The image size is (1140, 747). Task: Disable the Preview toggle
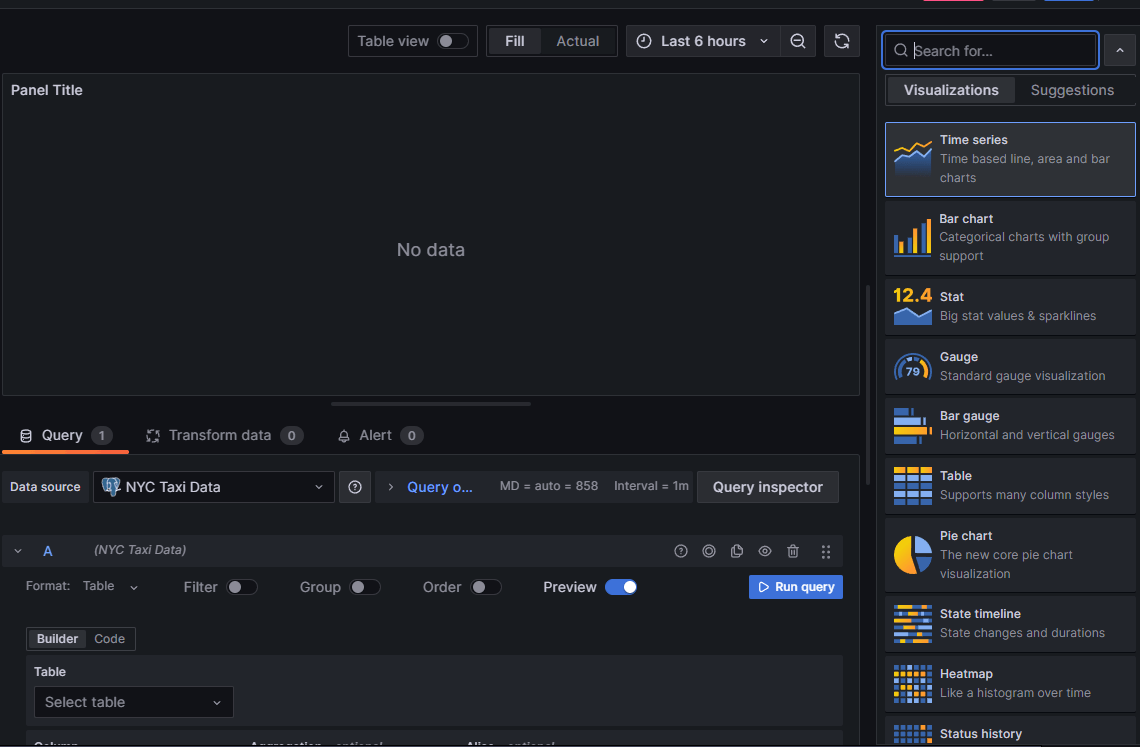[621, 587]
